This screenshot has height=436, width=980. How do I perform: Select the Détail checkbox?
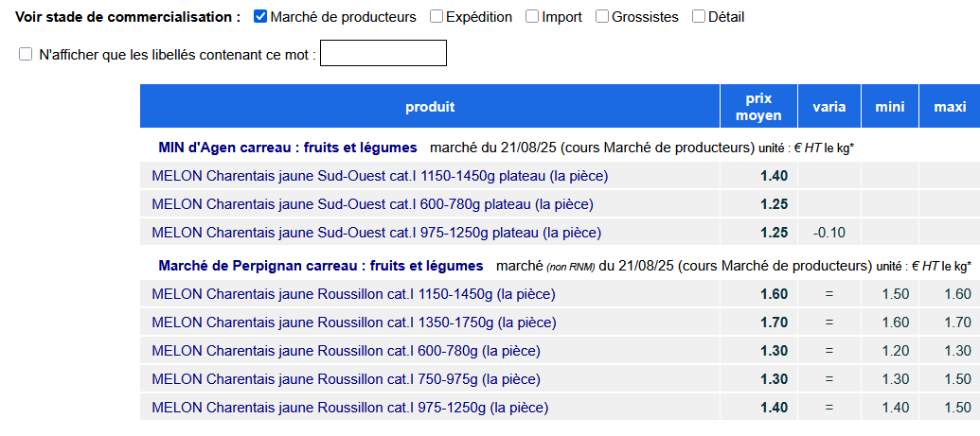[x=698, y=17]
